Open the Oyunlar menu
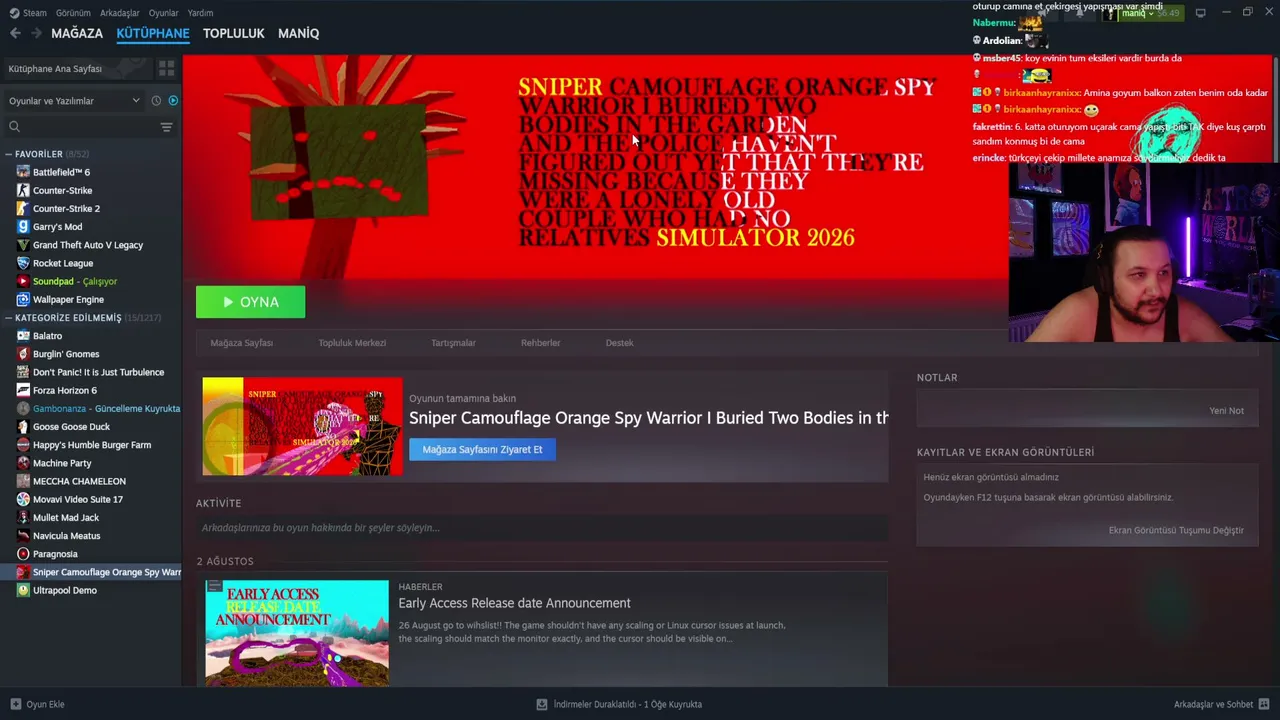The height and width of the screenshot is (720, 1280). [x=164, y=13]
